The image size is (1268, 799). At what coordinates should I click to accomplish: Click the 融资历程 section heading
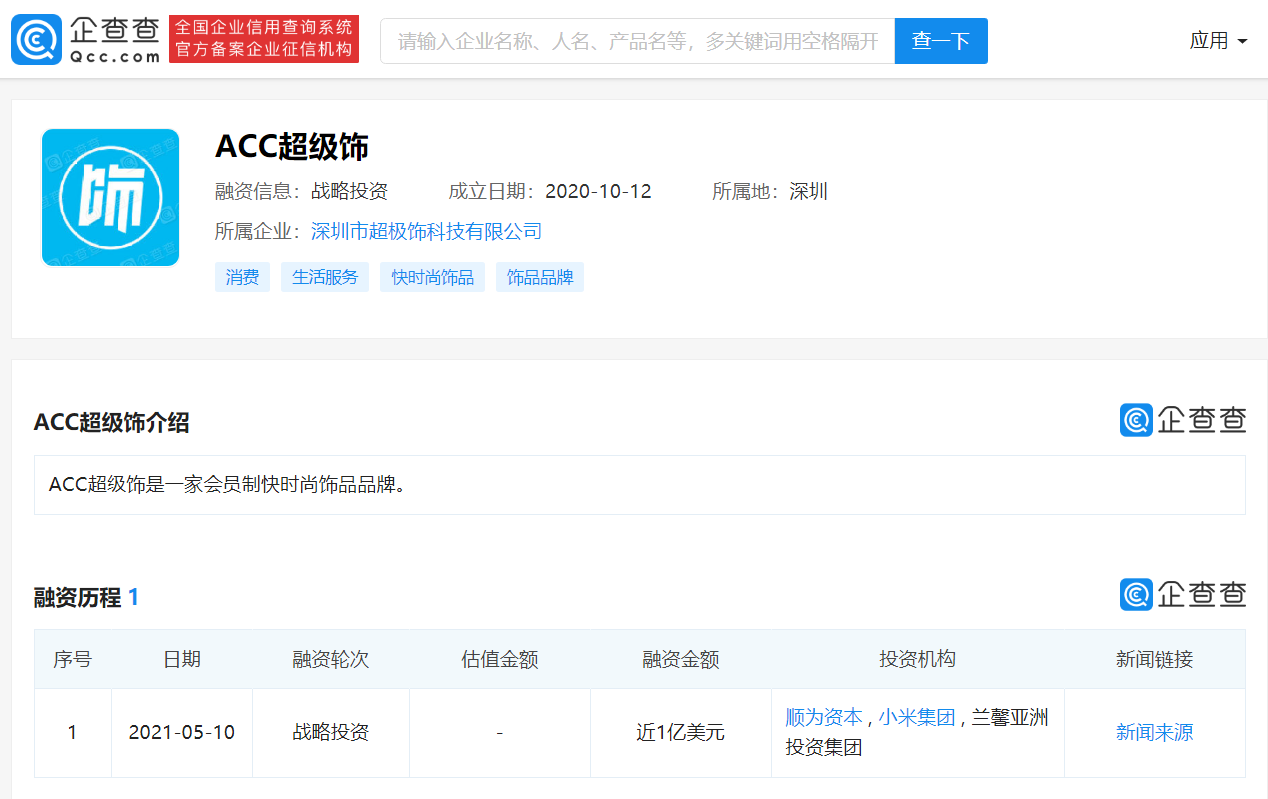87,598
